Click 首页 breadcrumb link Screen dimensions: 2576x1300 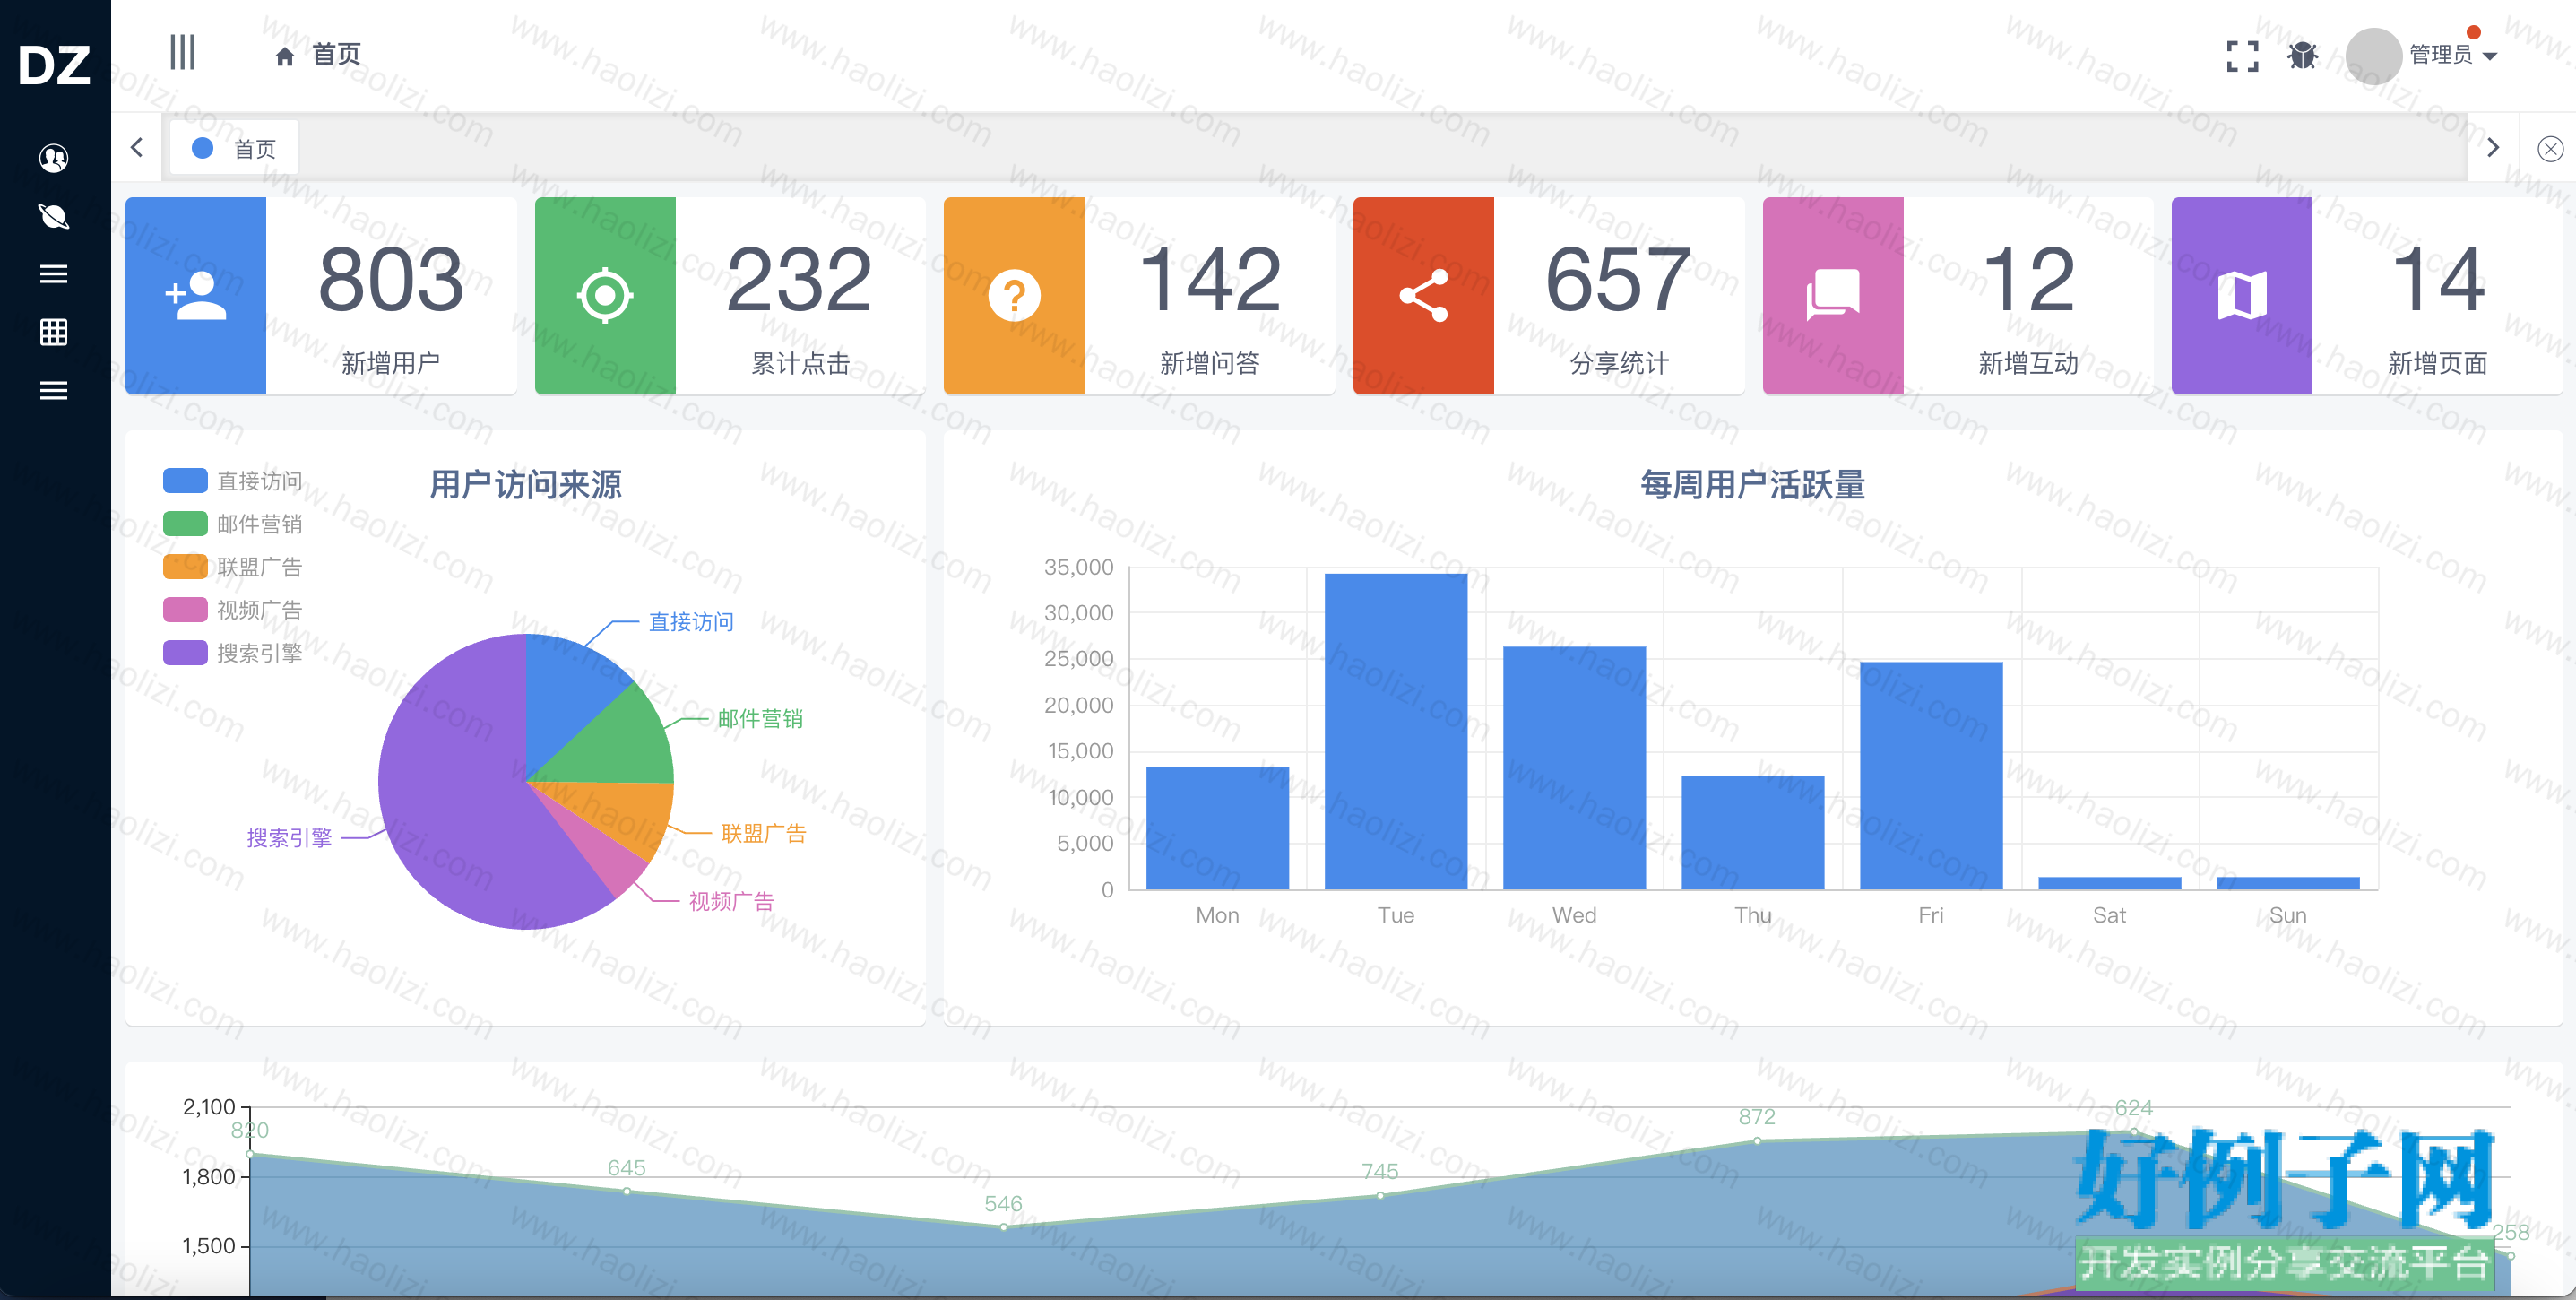coord(336,55)
